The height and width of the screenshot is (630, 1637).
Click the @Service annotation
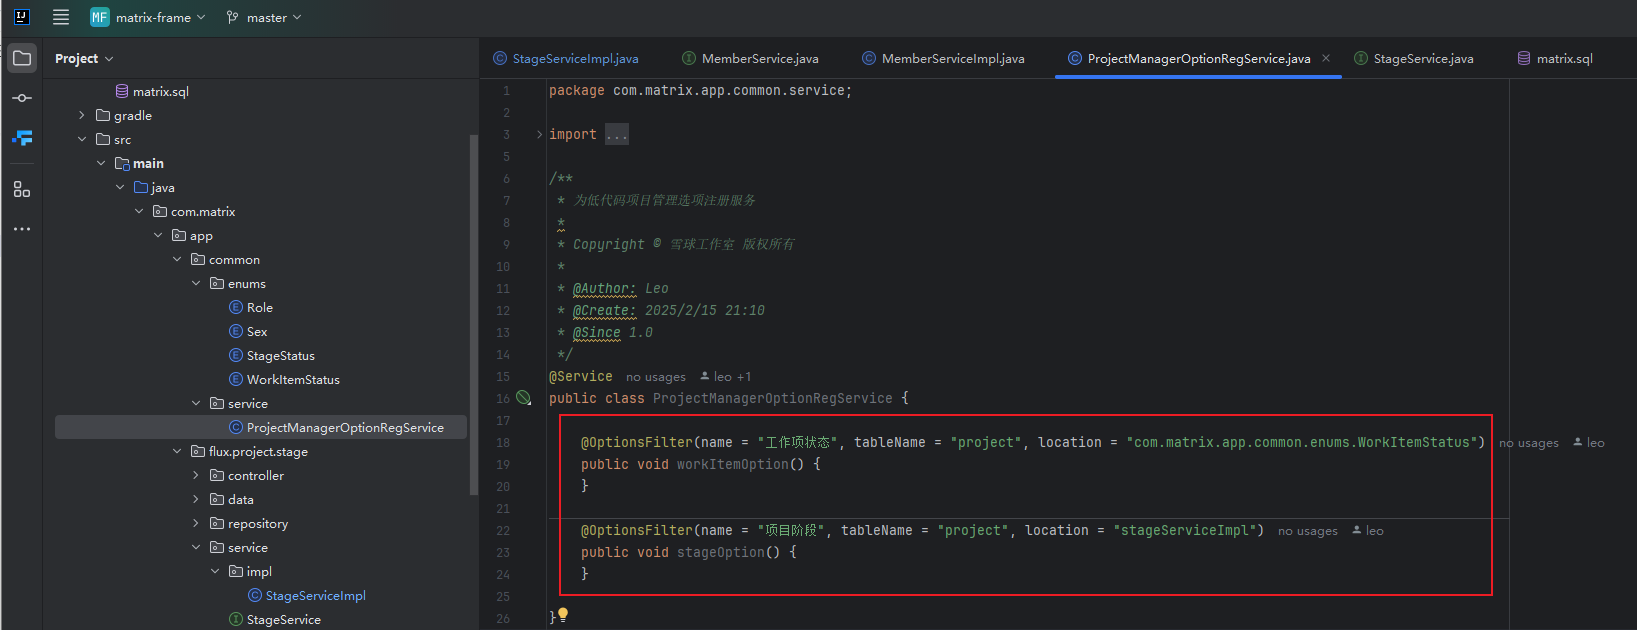click(x=581, y=377)
